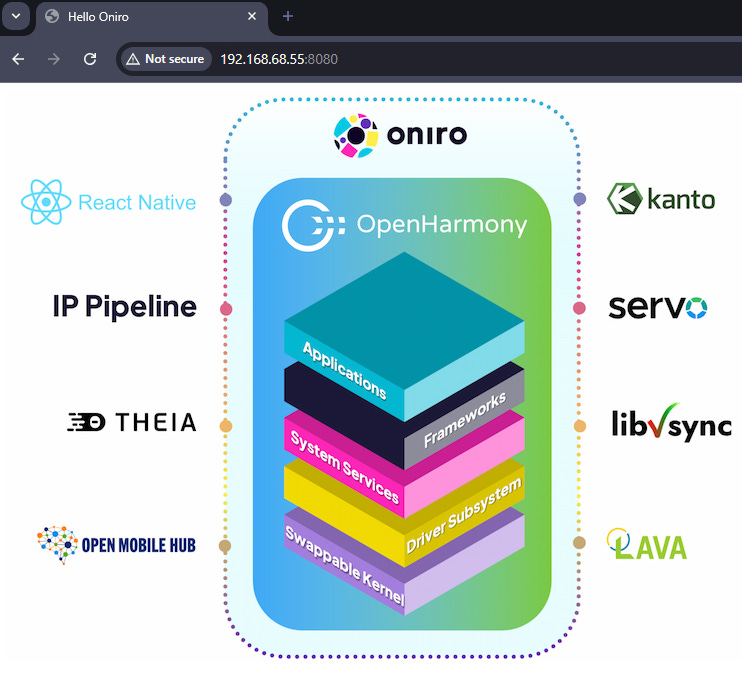The image size is (742, 695).
Task: Click the Open Mobile Hub brain icon
Action: (57, 545)
